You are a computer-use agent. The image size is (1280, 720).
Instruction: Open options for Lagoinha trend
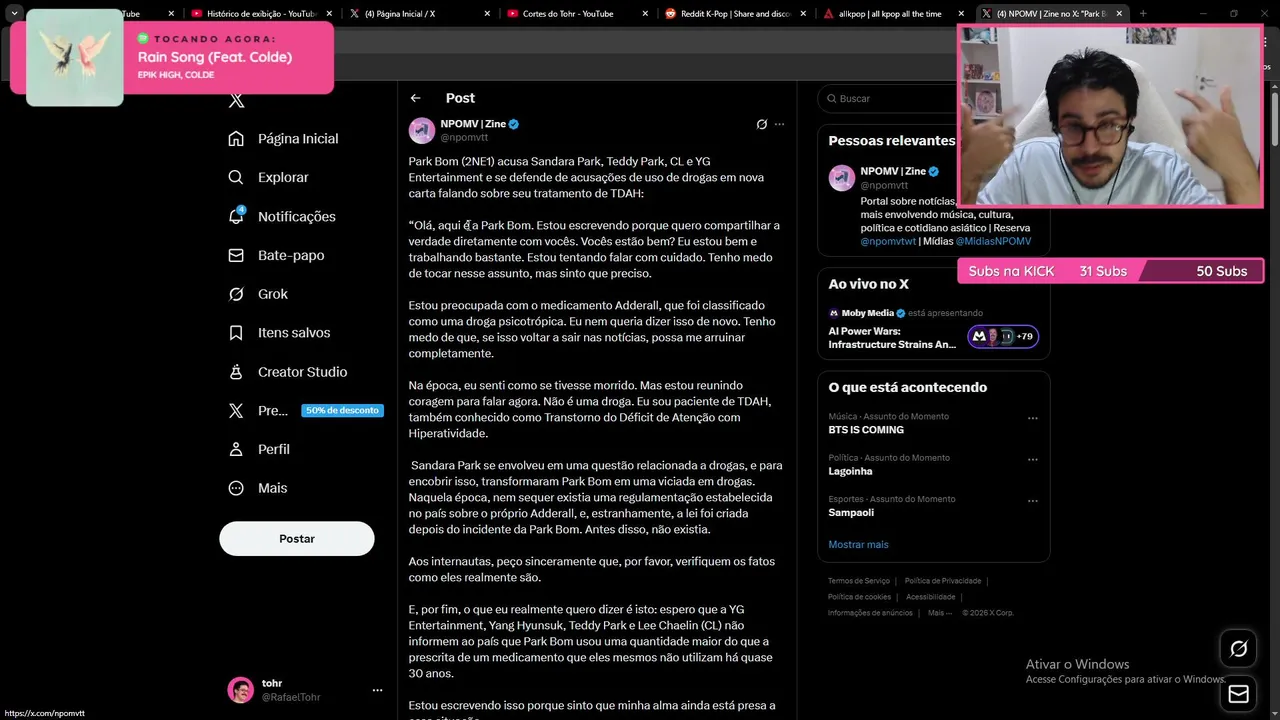(x=1033, y=460)
